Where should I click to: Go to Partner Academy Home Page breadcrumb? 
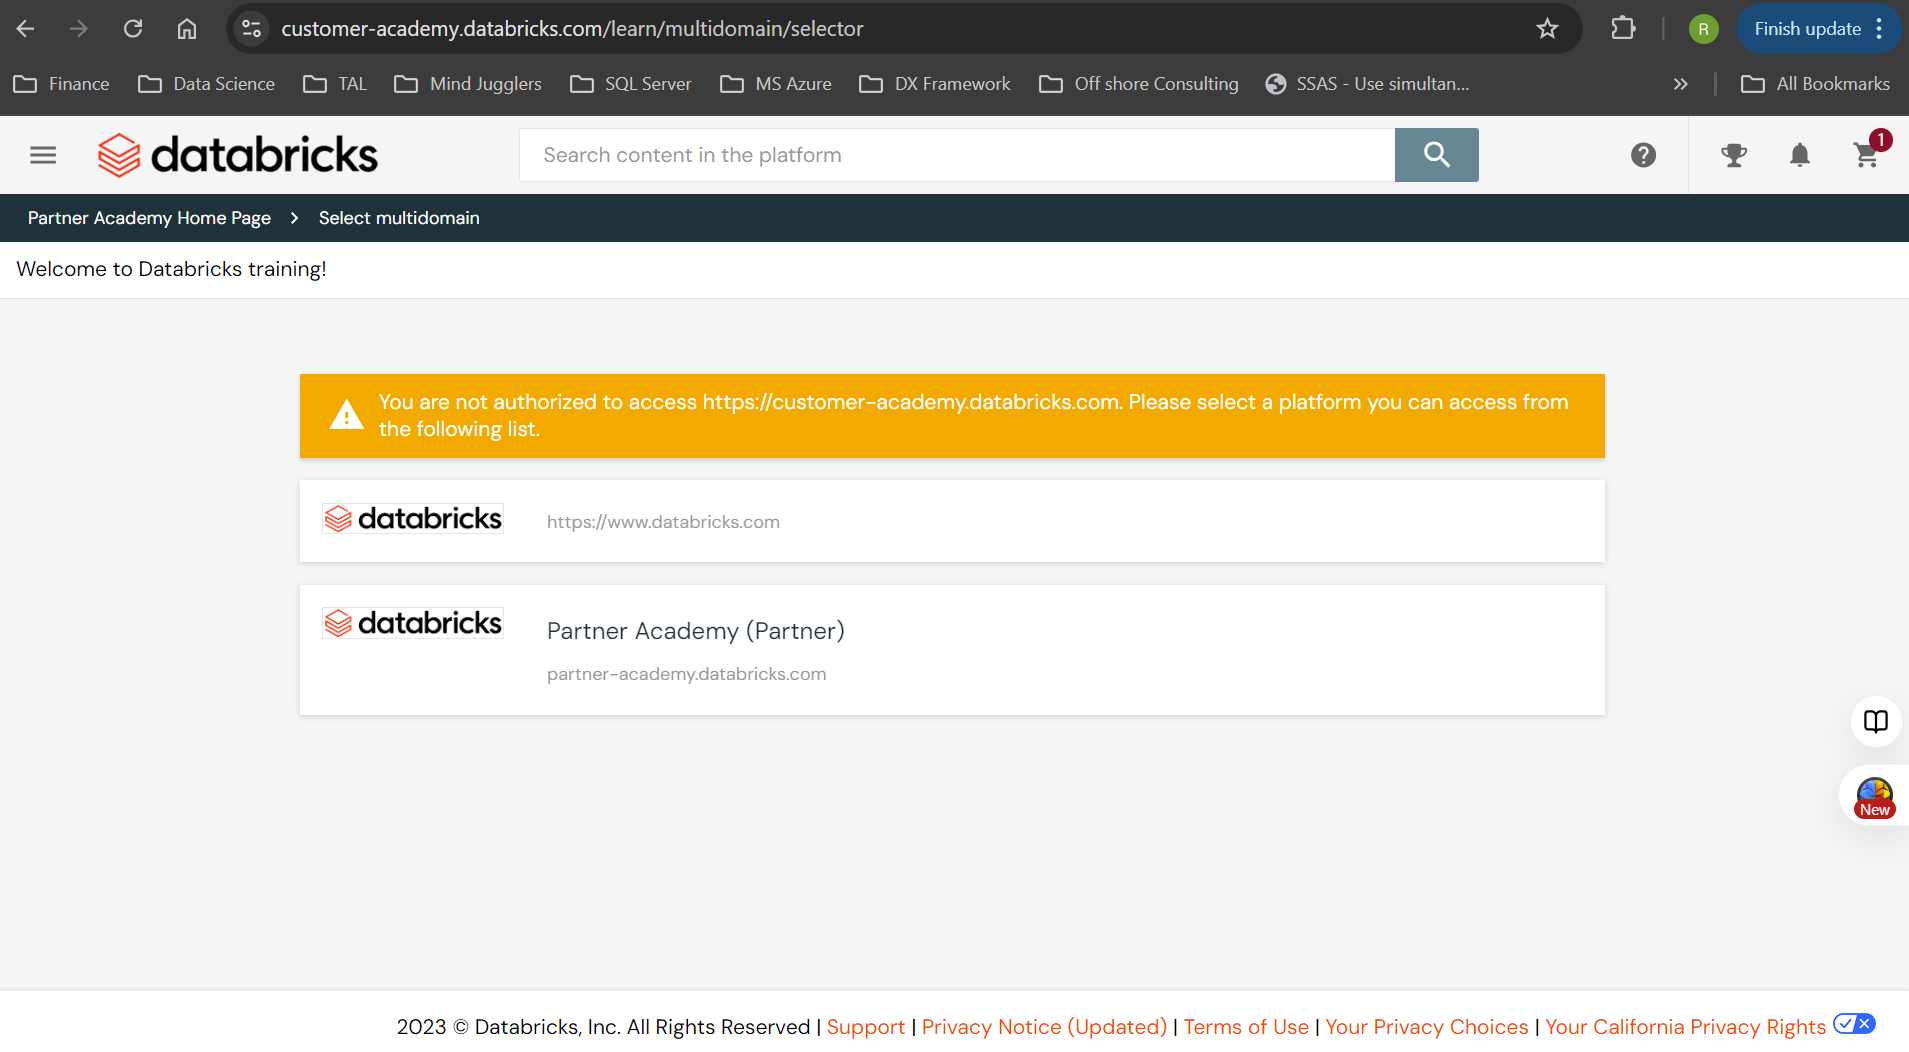149,218
